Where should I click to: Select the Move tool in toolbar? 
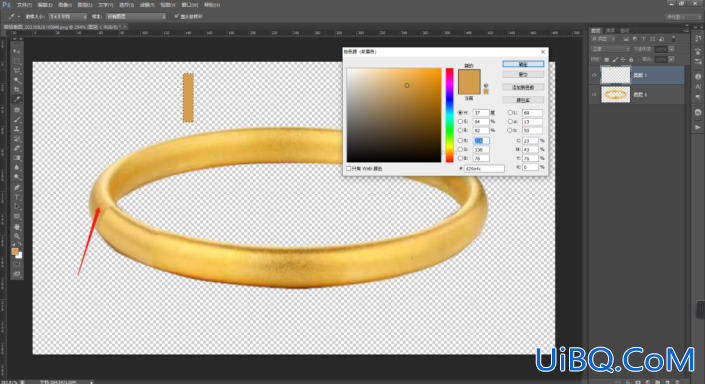click(x=17, y=51)
